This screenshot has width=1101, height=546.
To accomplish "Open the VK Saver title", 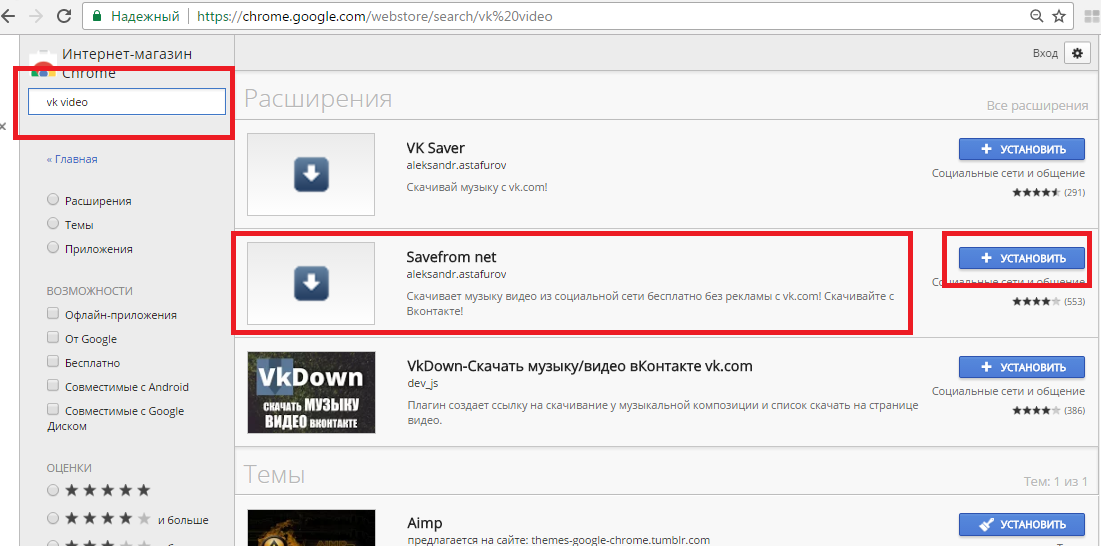I will point(435,148).
